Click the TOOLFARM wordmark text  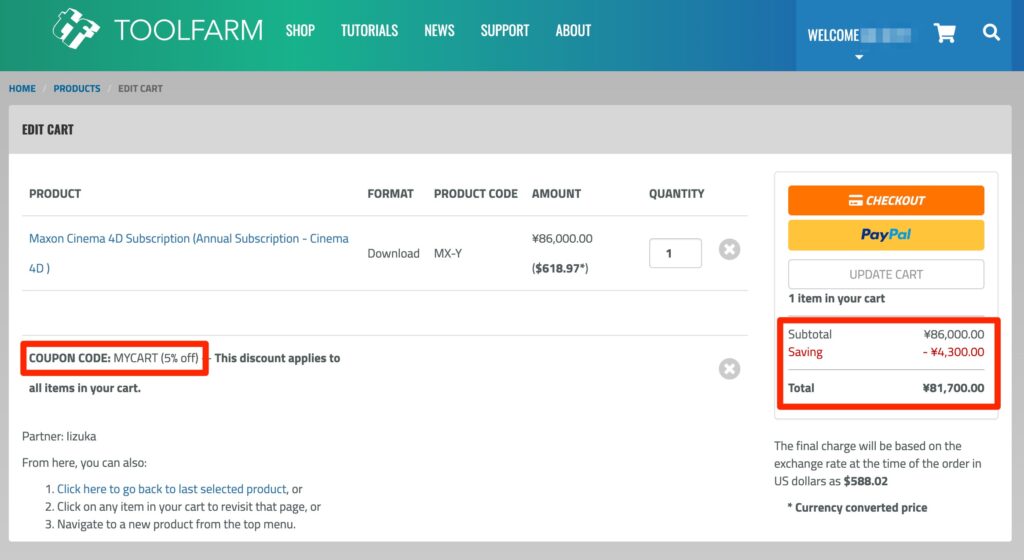[188, 30]
